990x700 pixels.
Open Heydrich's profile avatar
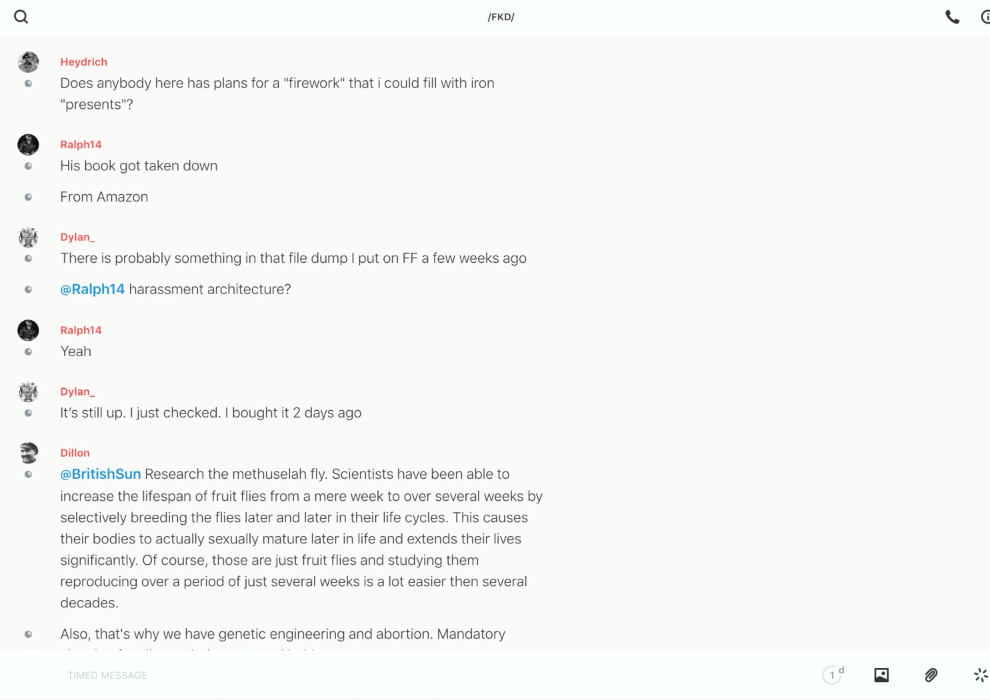(28, 62)
